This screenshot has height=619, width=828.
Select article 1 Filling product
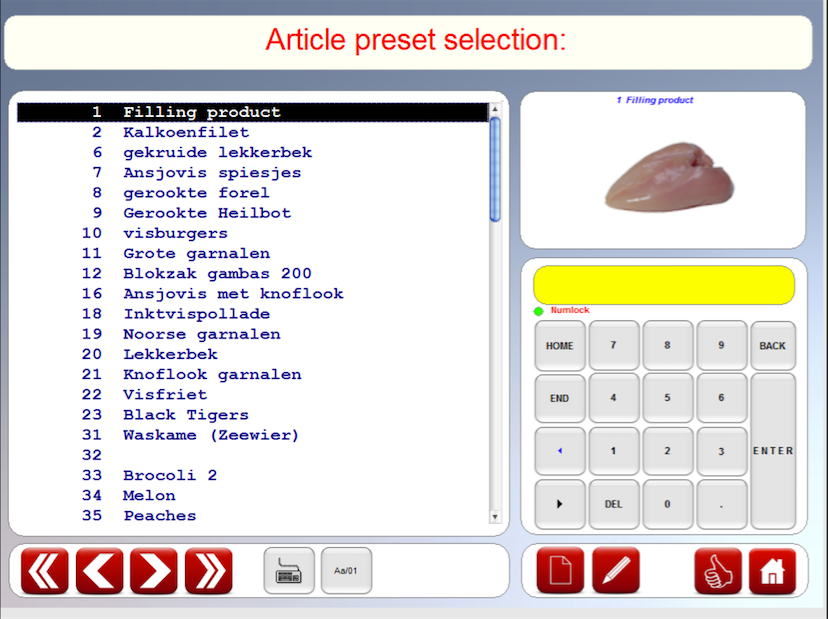point(253,112)
